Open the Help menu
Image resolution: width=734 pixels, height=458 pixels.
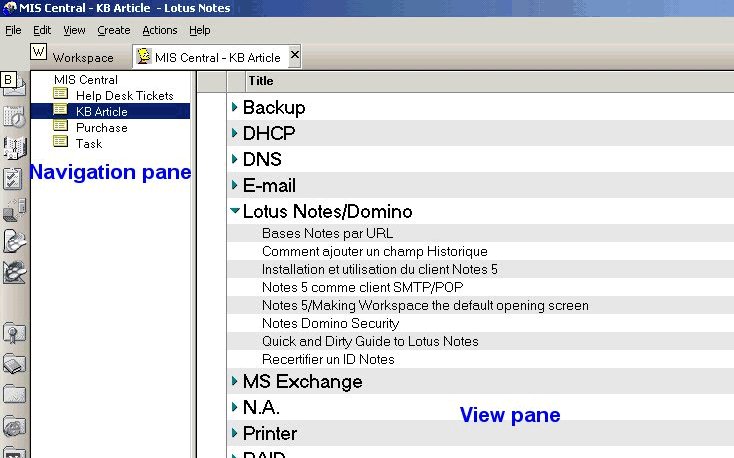point(199,30)
